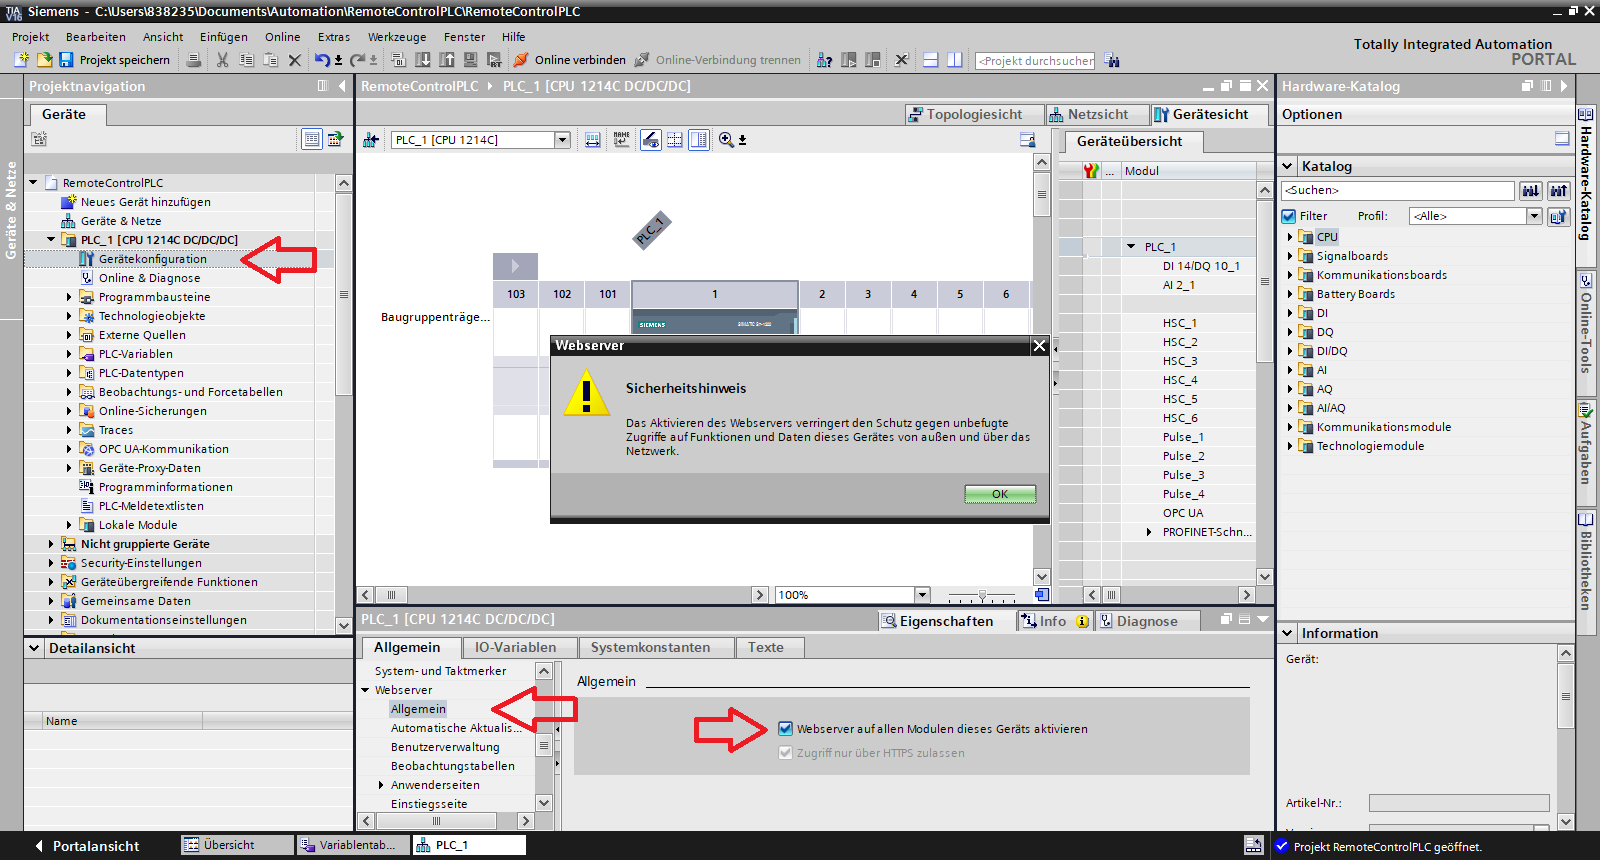Click the split editor vertically icon
Viewport: 1600px width, 860px height.
click(954, 60)
